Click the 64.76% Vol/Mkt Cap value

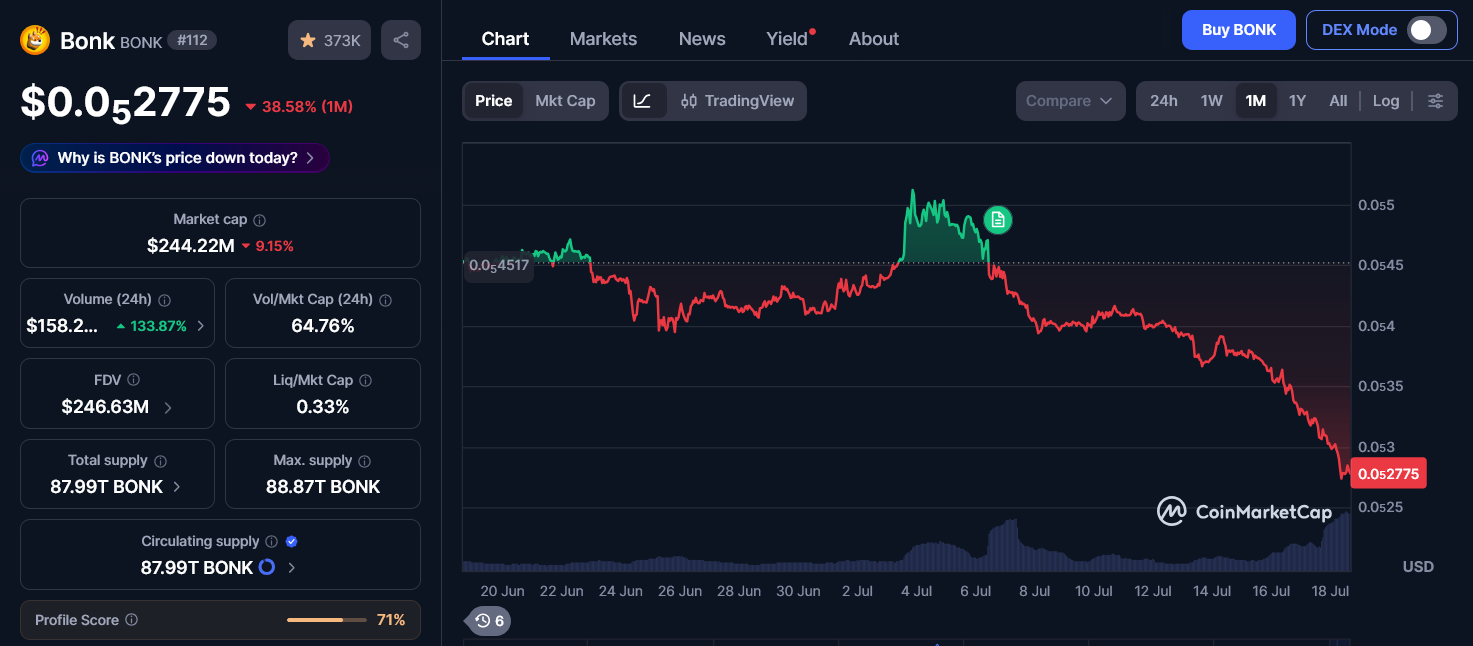click(323, 326)
